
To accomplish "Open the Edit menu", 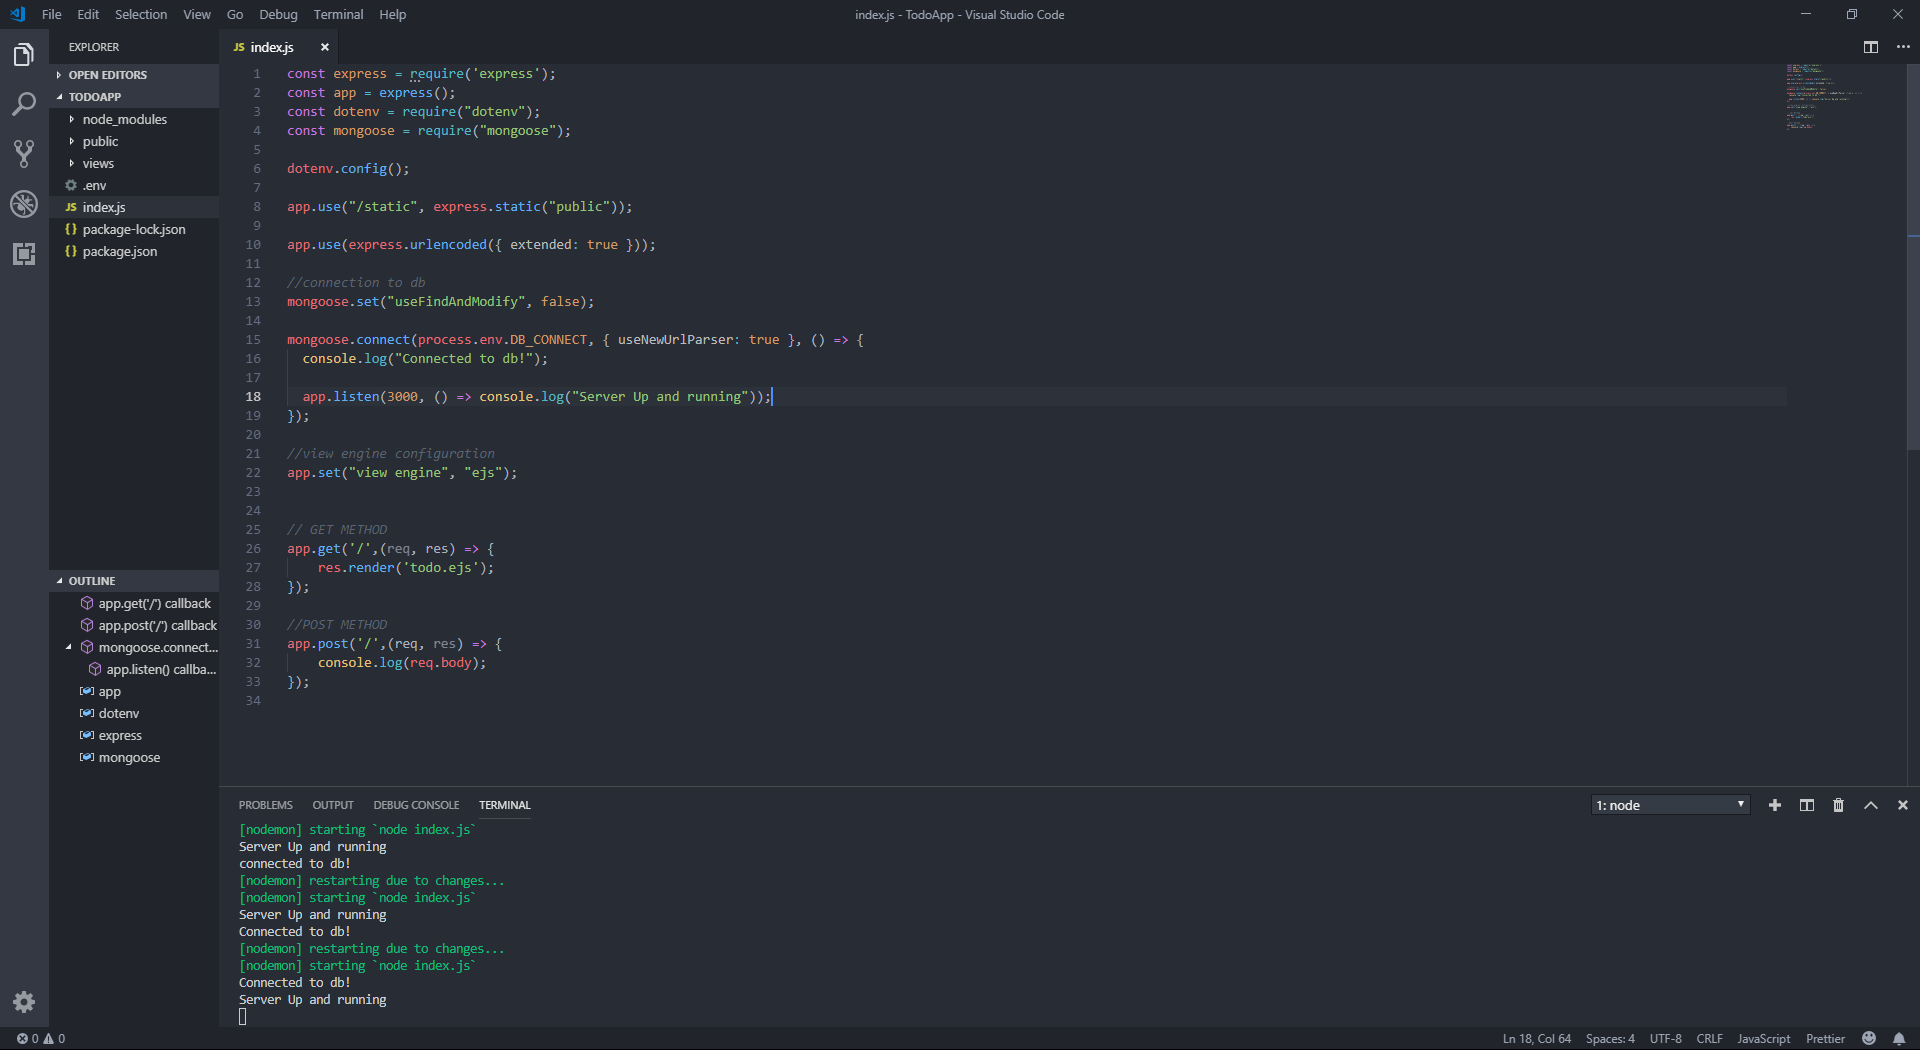I will coord(88,14).
